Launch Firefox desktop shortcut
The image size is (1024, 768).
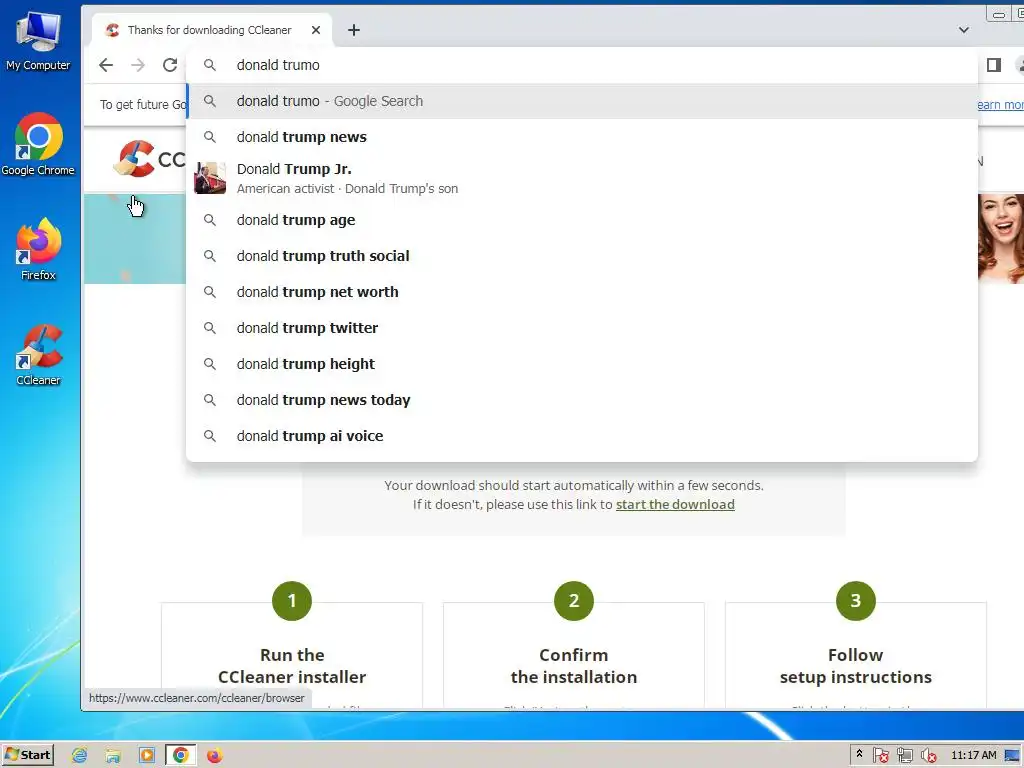click(x=38, y=249)
